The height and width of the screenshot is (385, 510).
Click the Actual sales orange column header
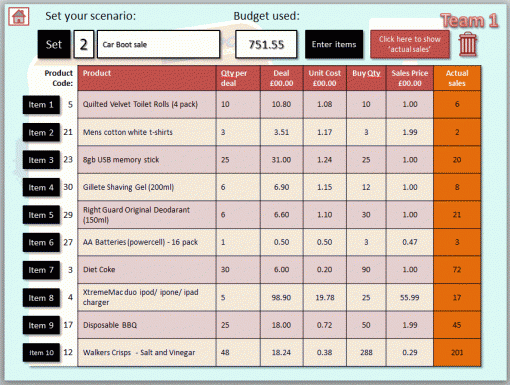[457, 78]
